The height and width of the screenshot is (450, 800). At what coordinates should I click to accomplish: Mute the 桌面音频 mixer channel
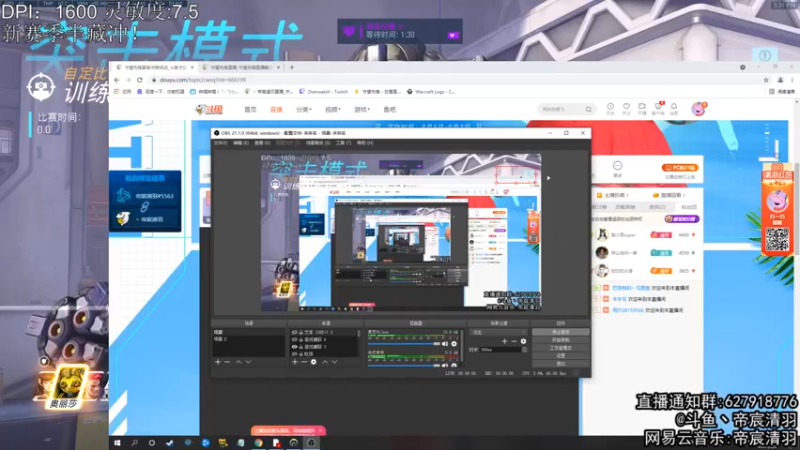point(445,365)
